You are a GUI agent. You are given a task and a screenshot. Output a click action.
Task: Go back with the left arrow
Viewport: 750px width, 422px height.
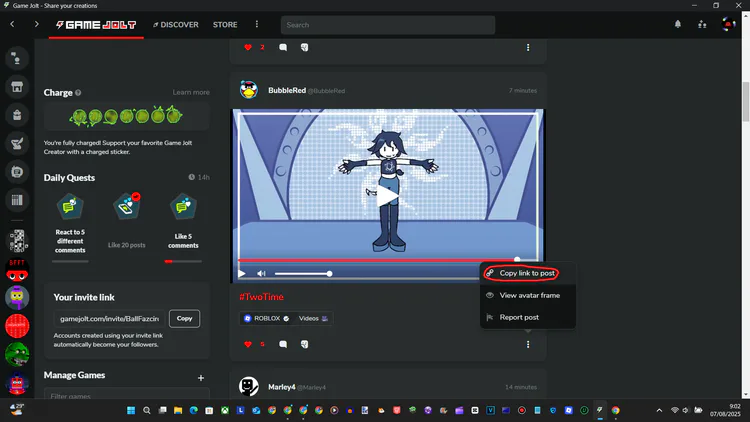pyautogui.click(x=12, y=24)
